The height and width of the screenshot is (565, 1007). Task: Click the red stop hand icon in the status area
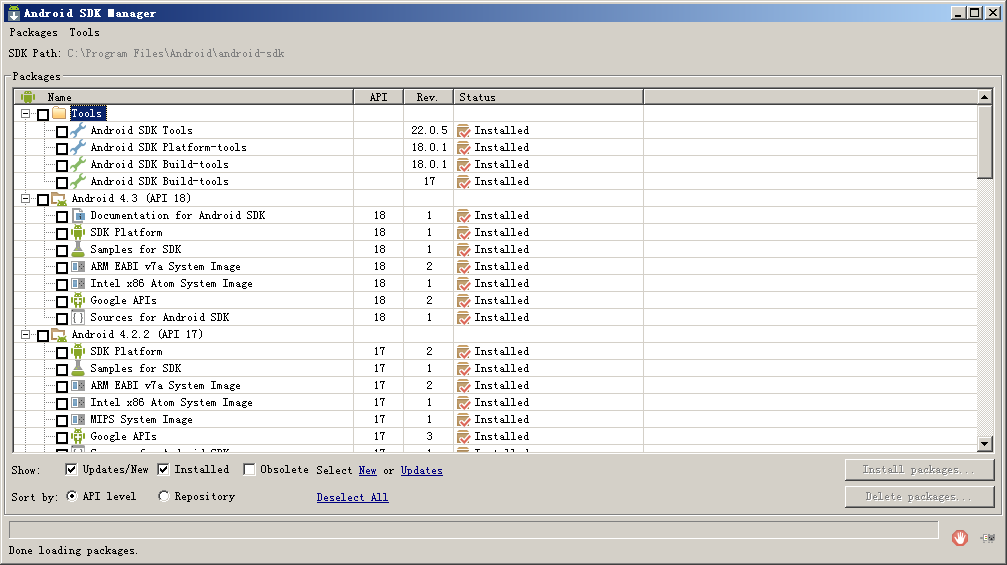[x=959, y=537]
